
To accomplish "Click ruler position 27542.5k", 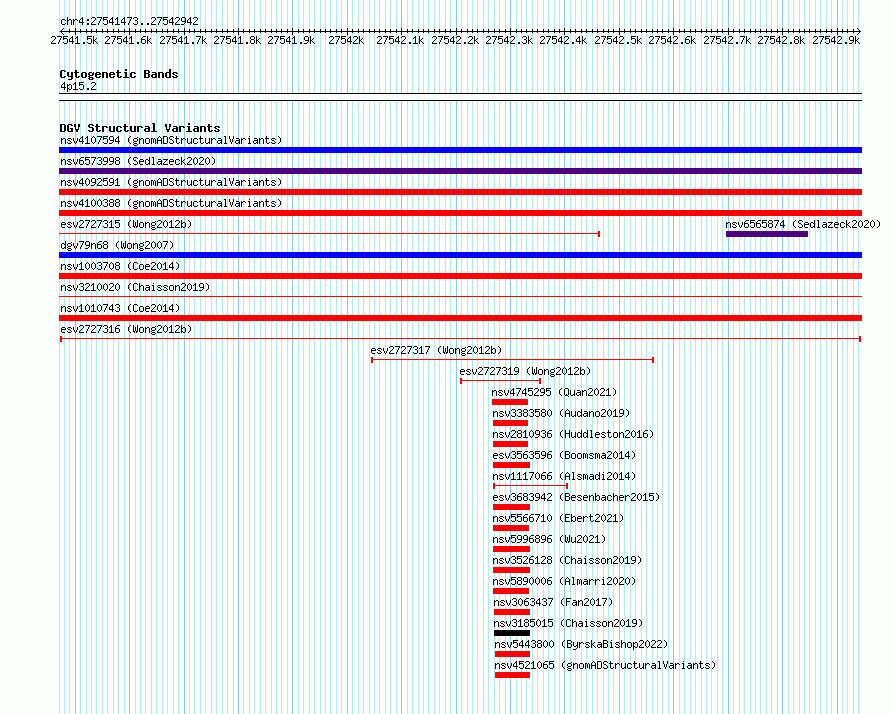I will click(618, 40).
